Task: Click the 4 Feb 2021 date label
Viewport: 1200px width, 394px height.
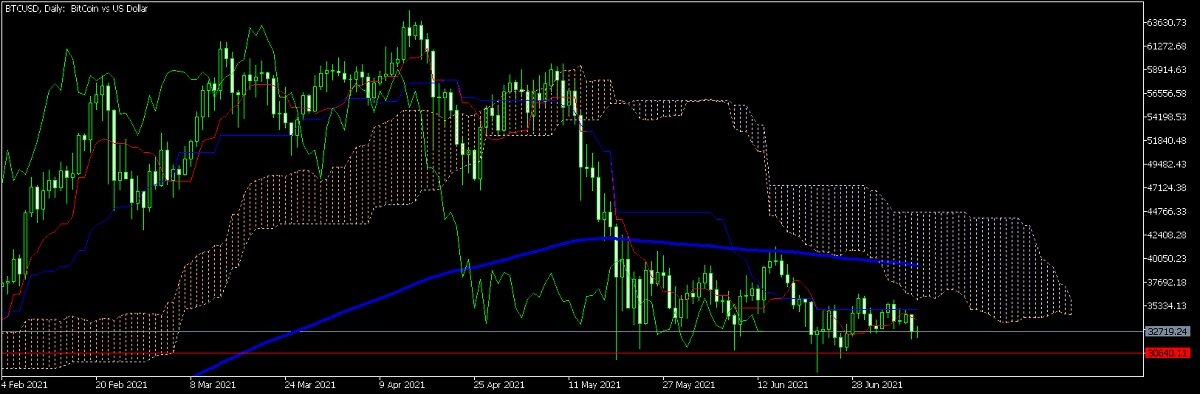Action: pos(24,384)
